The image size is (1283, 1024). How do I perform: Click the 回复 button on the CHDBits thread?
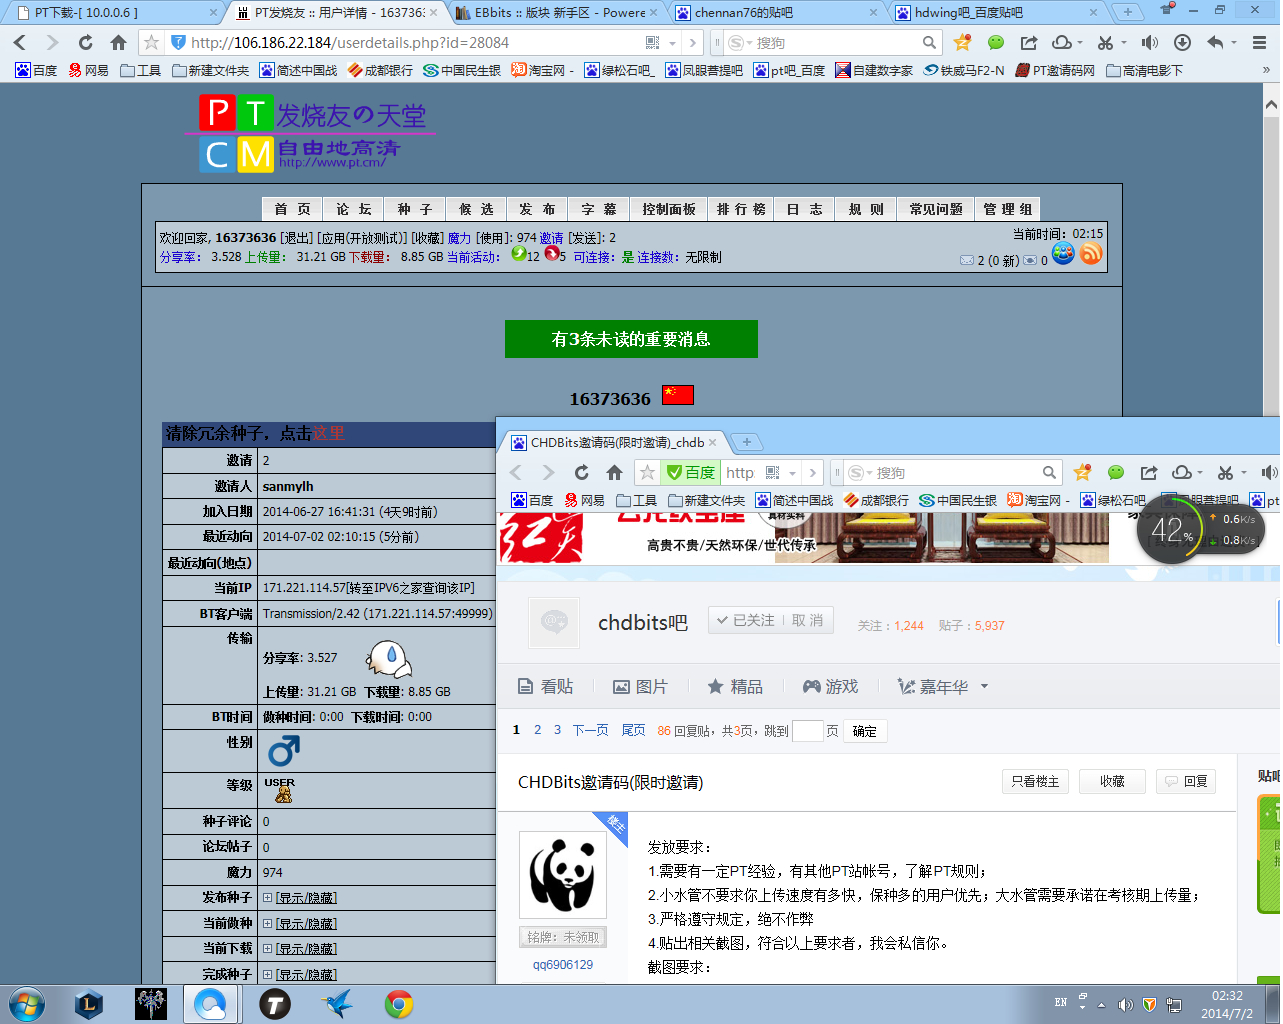coord(1186,782)
